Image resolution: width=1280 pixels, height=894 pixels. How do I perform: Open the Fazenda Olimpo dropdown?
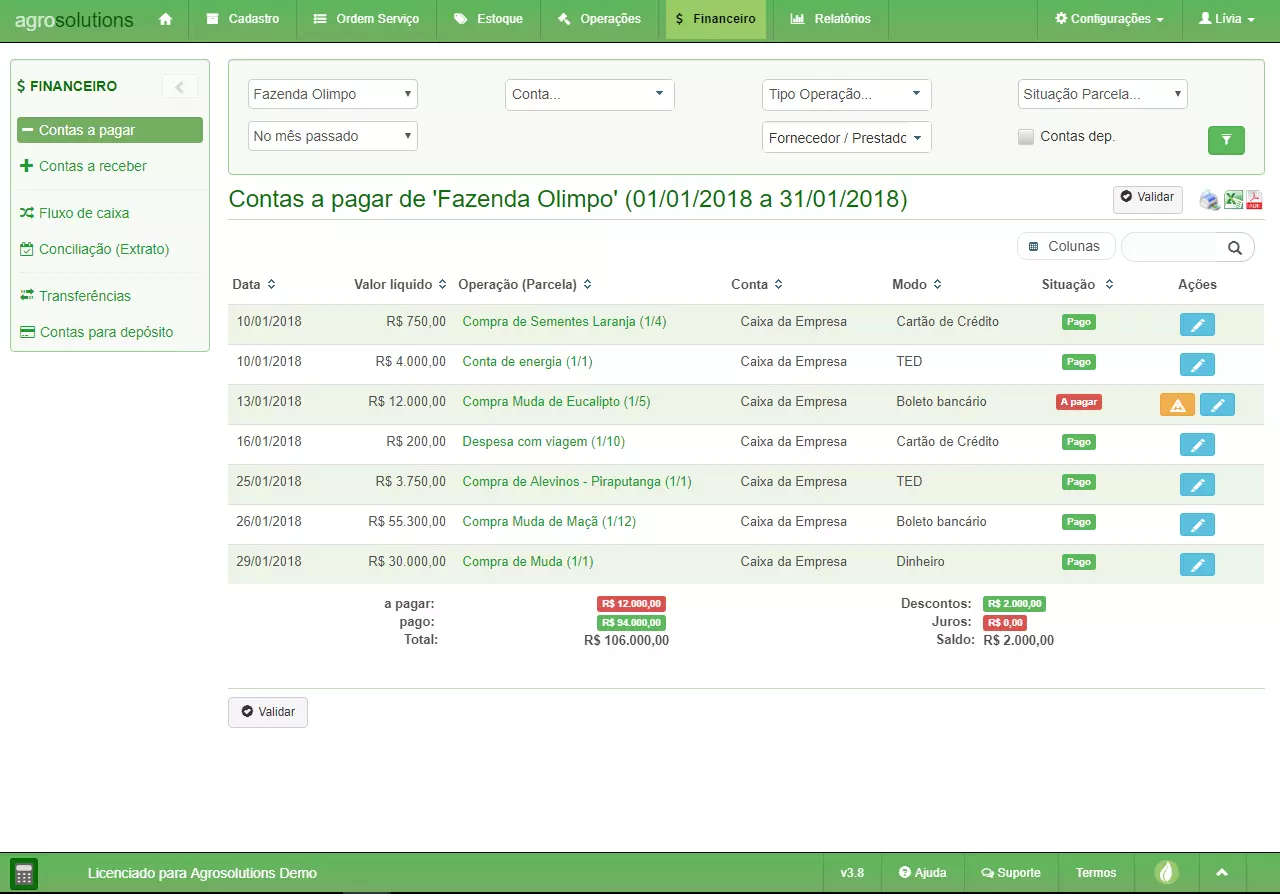pyautogui.click(x=332, y=94)
